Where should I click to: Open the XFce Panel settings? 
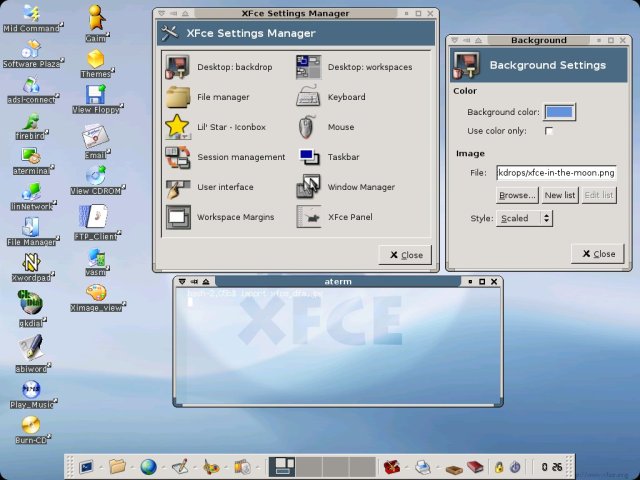[x=309, y=216]
